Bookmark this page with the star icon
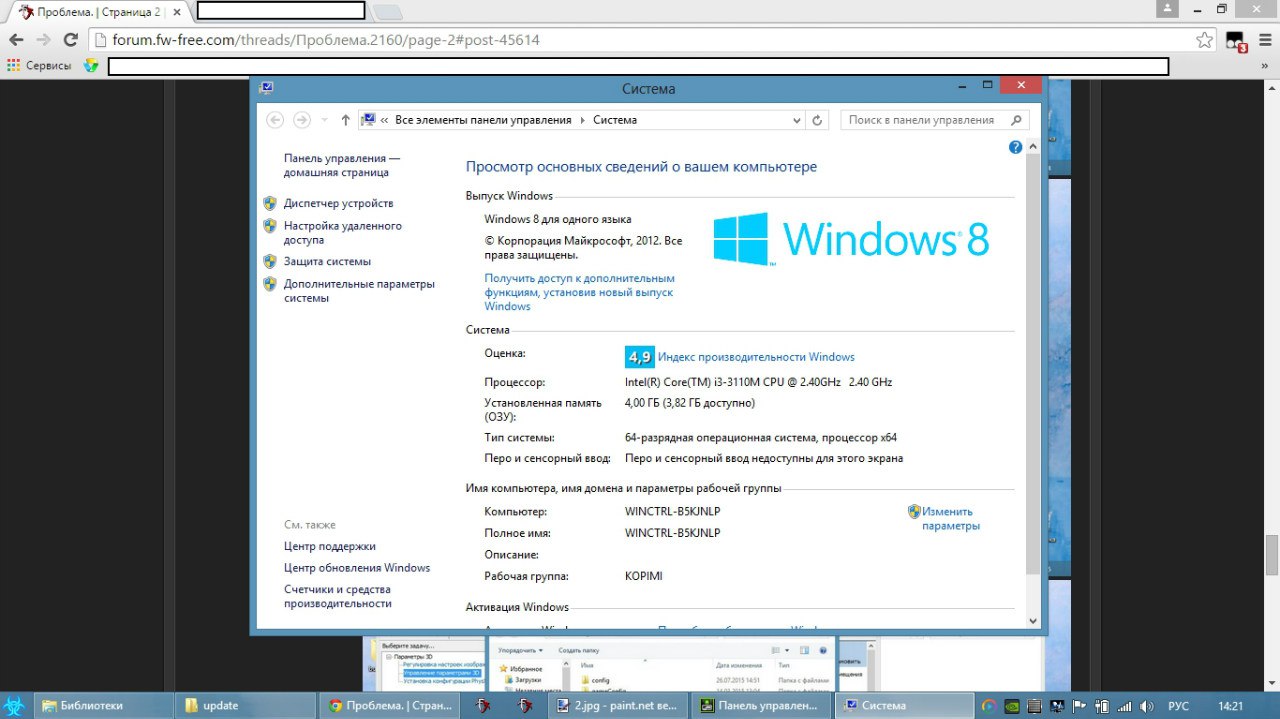1280x719 pixels. click(1205, 40)
